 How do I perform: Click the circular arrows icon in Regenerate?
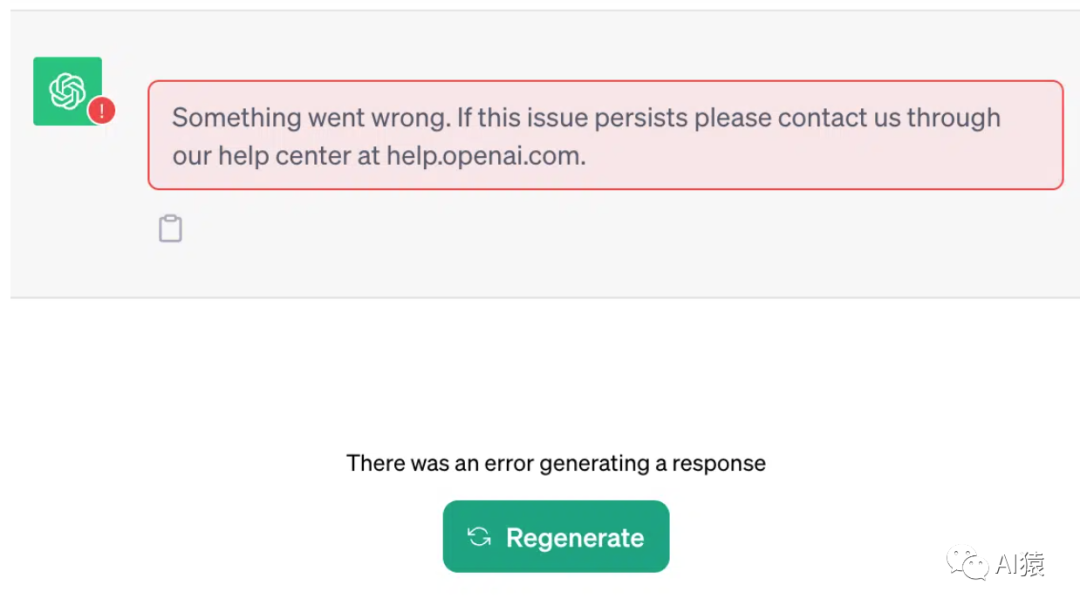pos(480,537)
